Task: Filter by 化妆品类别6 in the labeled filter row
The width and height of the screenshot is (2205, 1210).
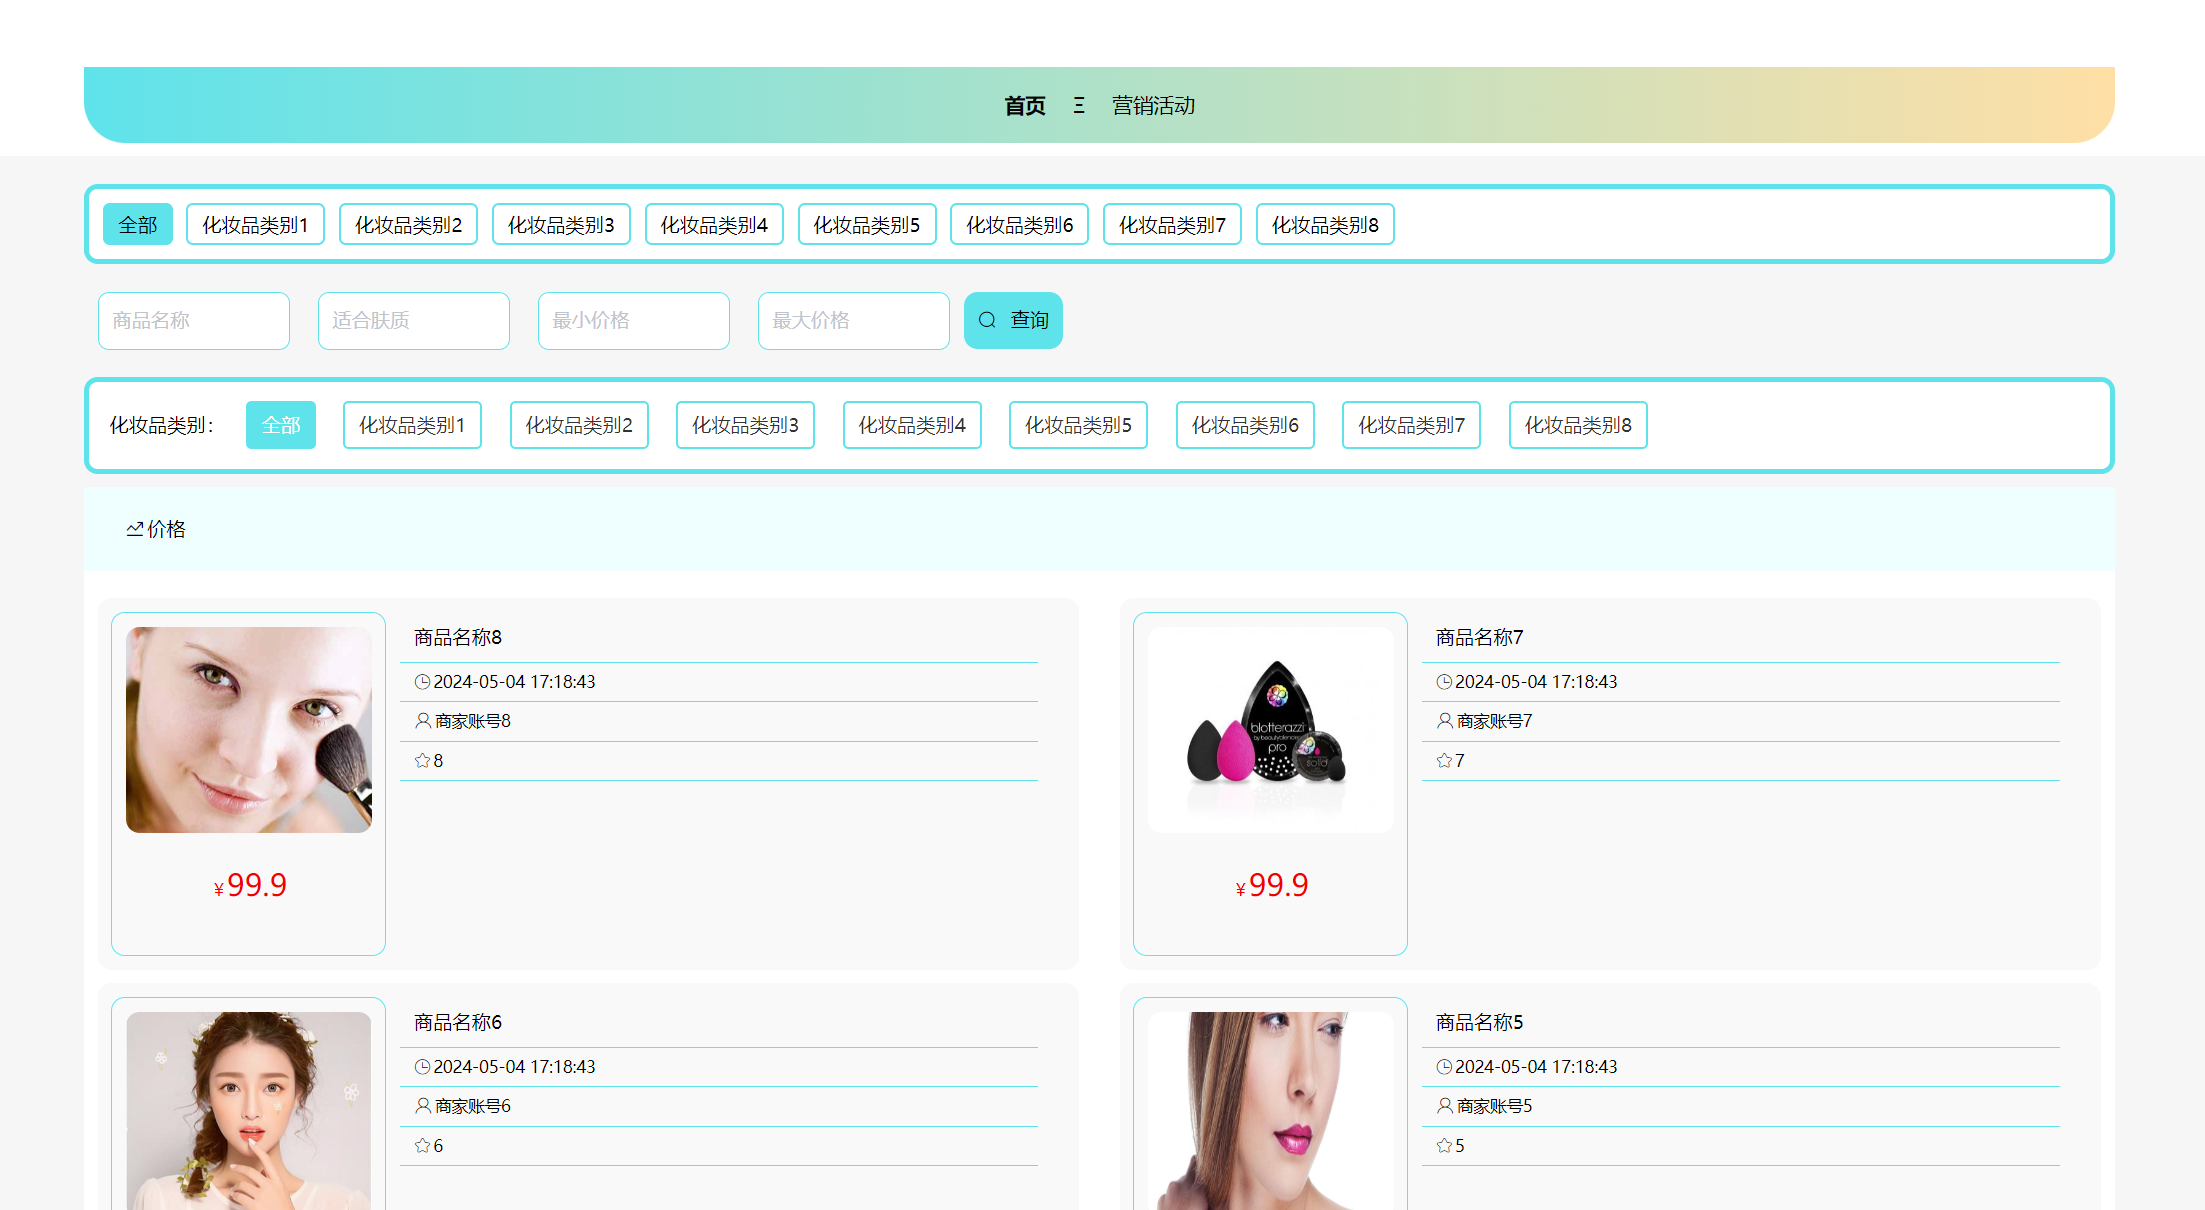Action: 1245,425
